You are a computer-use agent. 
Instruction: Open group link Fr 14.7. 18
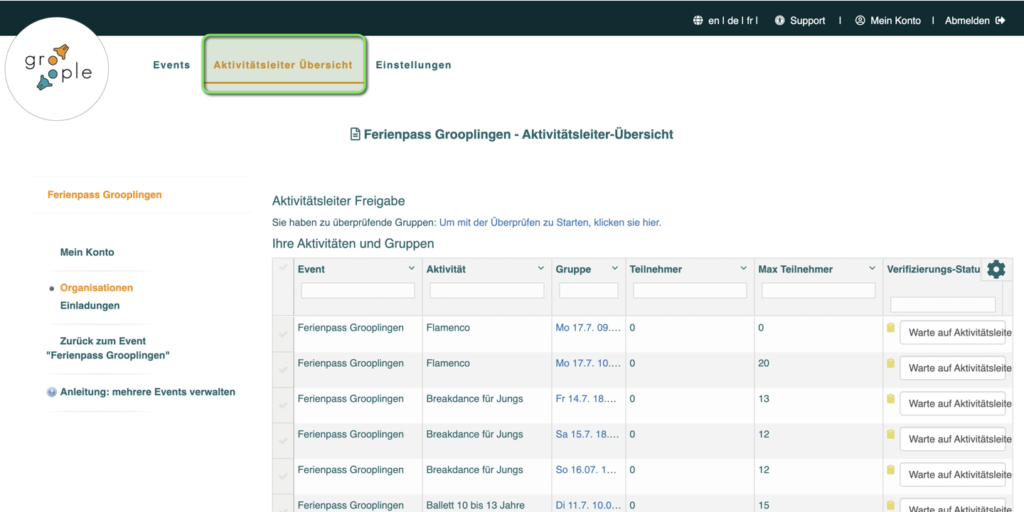pos(588,398)
